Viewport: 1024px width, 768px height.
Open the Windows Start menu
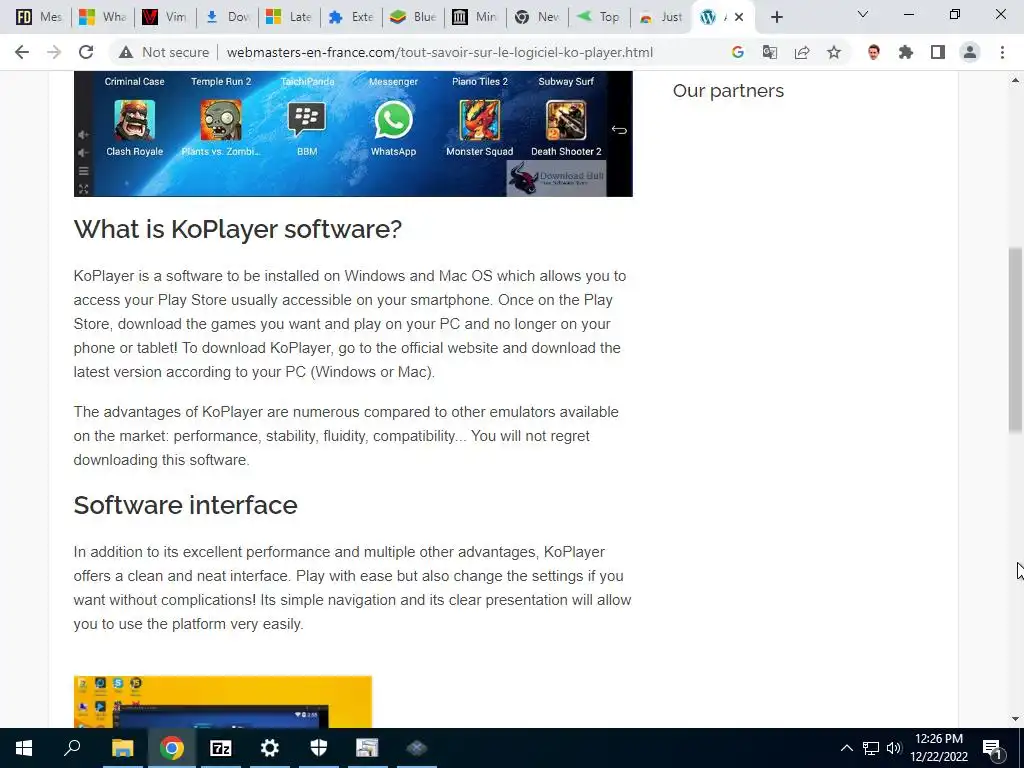[24, 748]
